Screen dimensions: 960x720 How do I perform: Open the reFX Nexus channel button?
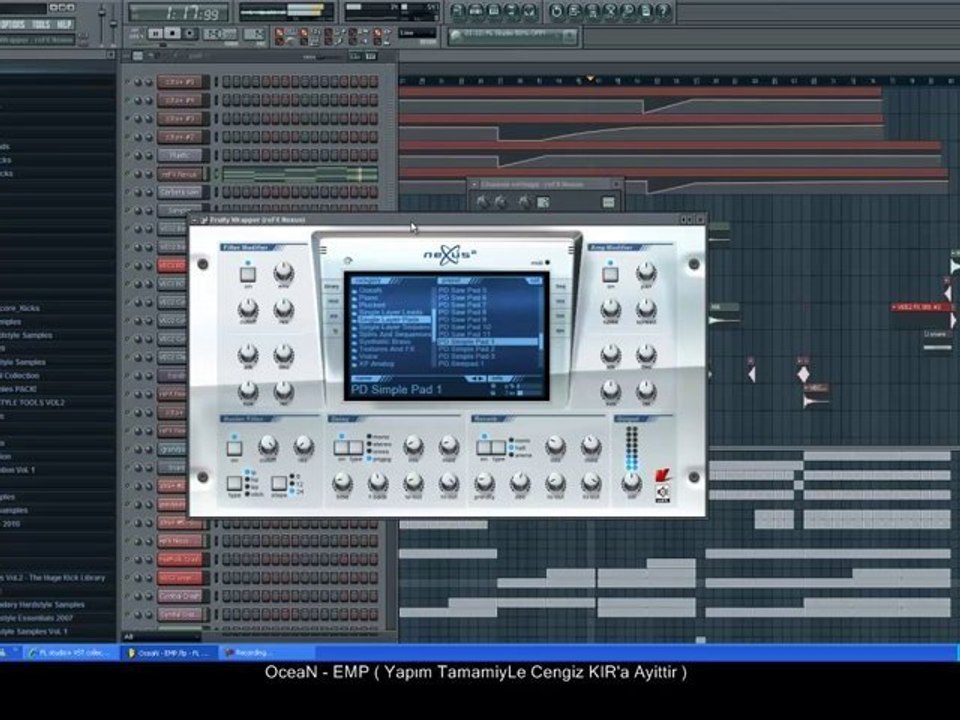(180, 174)
